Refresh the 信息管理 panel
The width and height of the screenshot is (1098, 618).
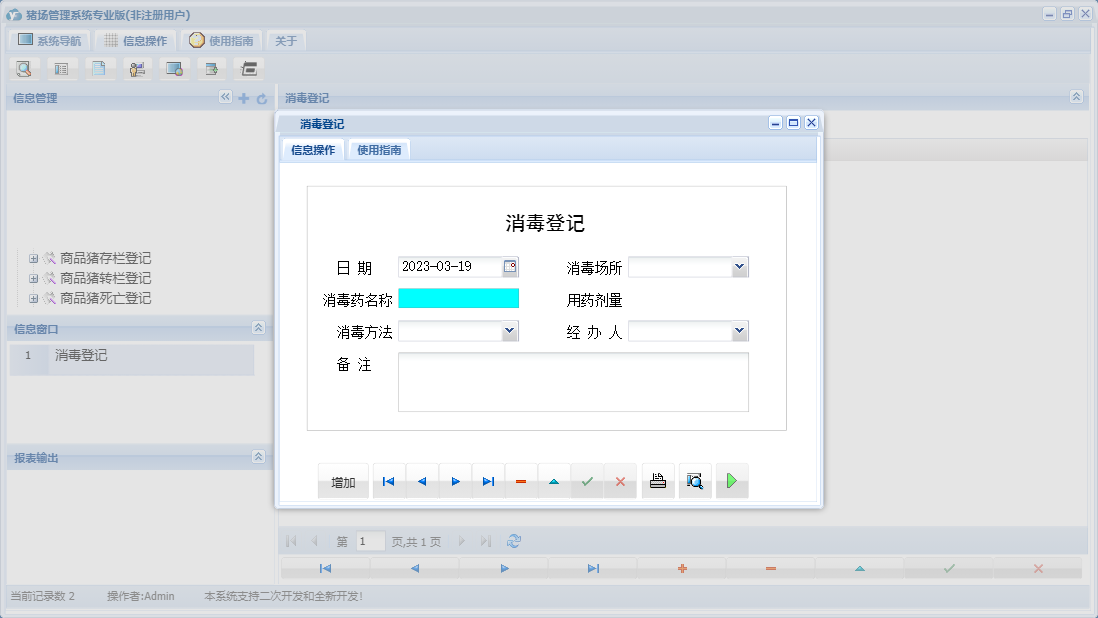click(x=261, y=98)
